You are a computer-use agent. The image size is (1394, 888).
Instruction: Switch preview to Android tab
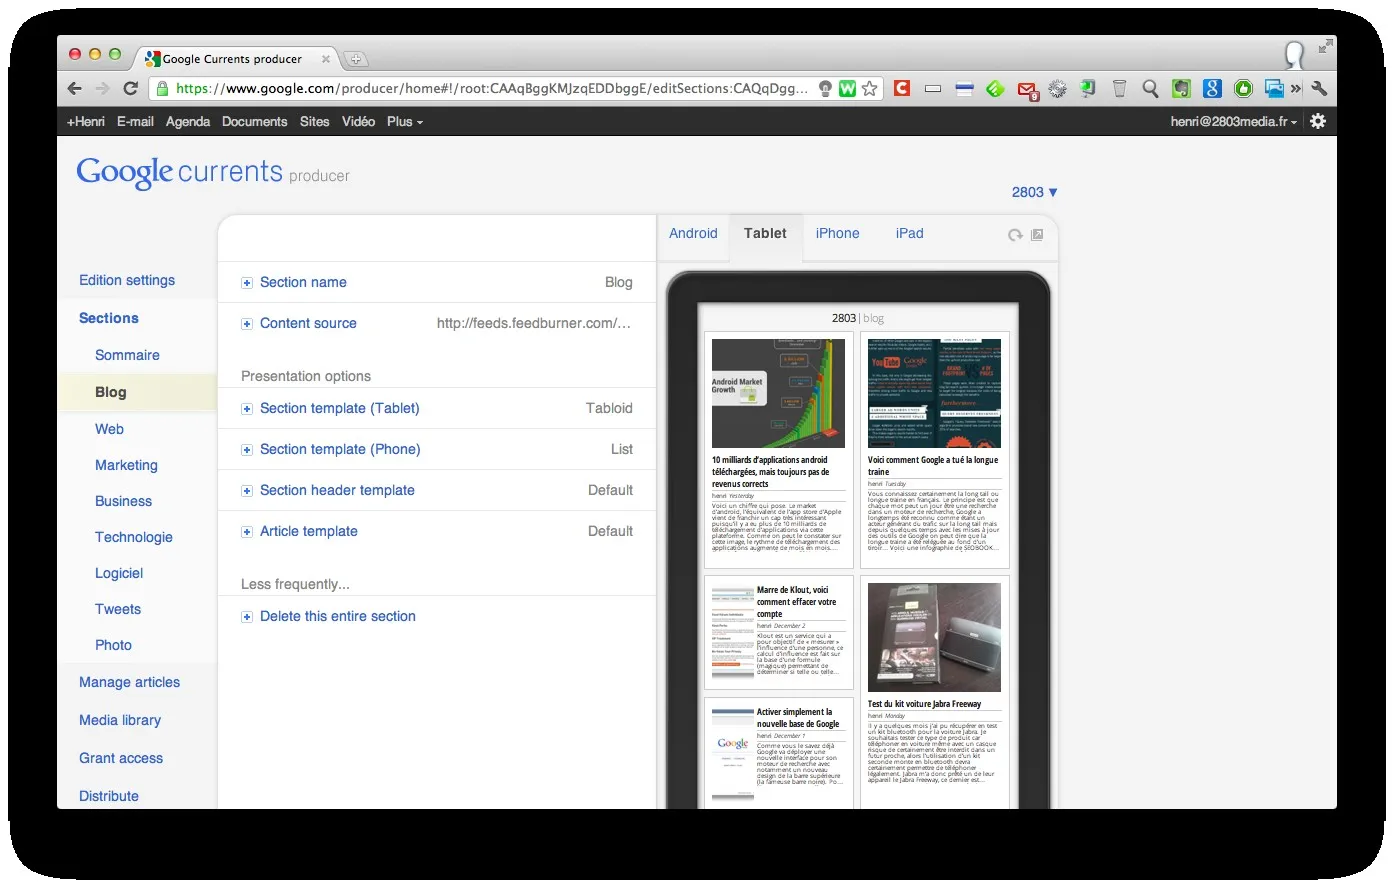(693, 233)
